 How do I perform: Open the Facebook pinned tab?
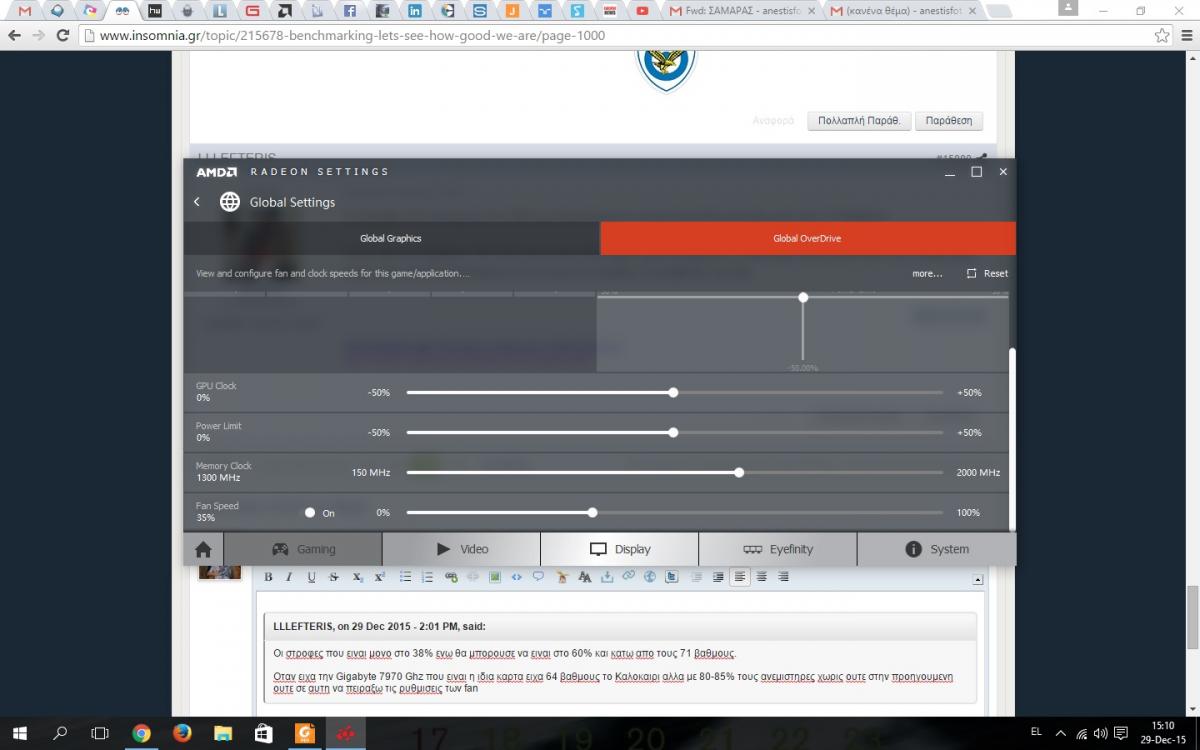[x=350, y=11]
